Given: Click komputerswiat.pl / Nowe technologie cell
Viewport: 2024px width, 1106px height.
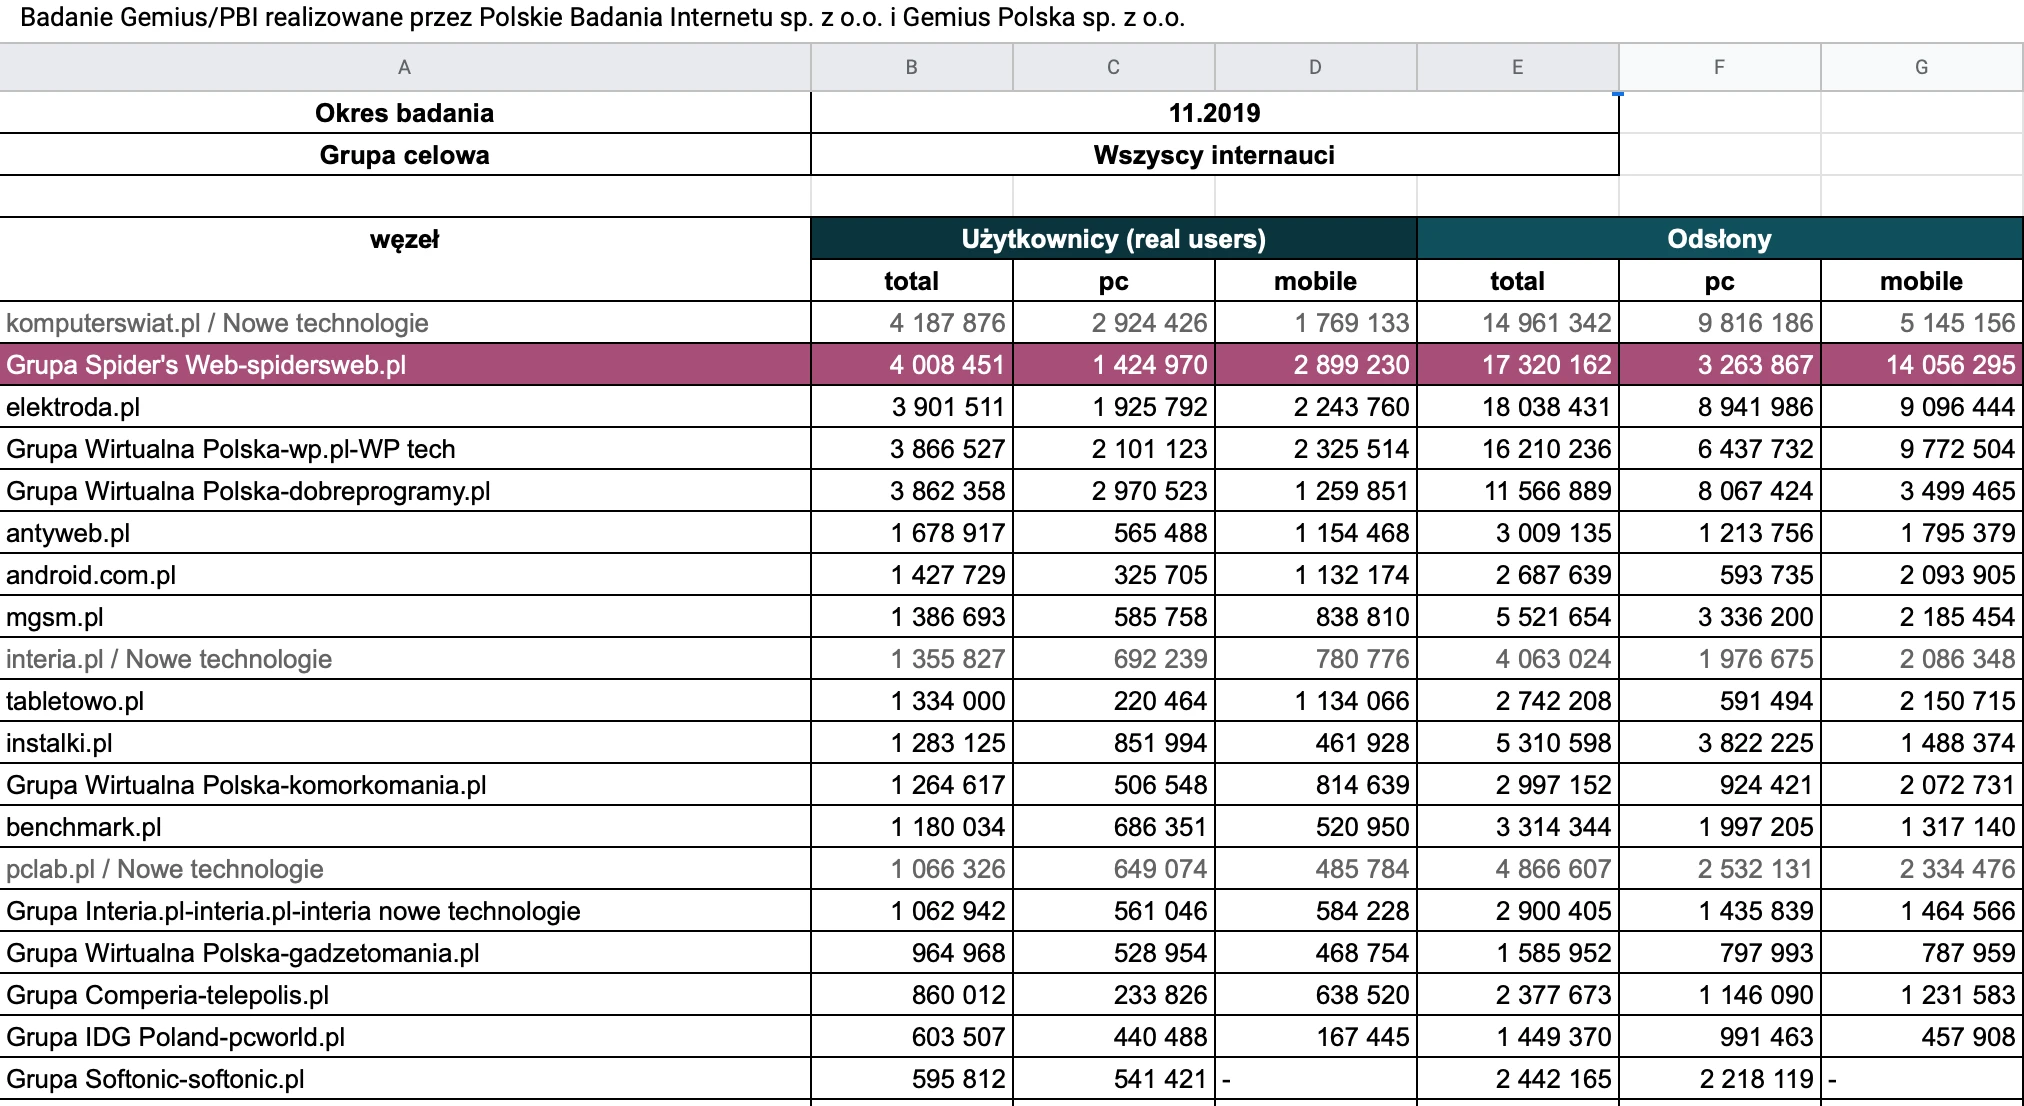Looking at the screenshot, I should (404, 323).
